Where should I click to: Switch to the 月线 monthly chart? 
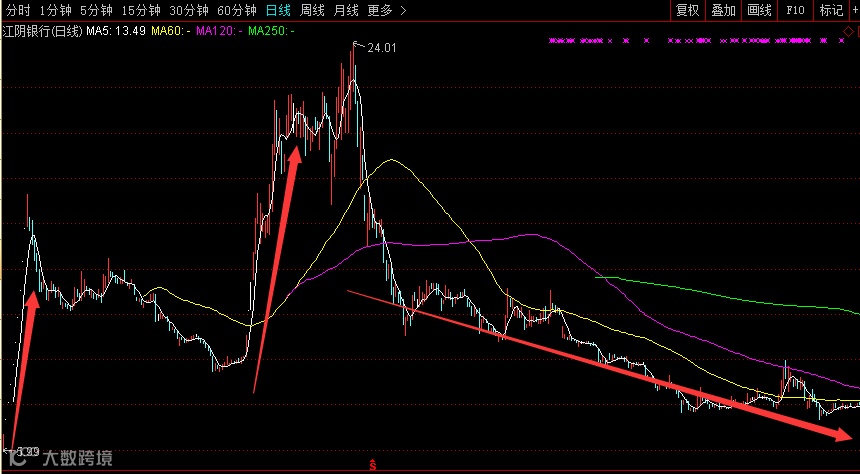coord(346,10)
